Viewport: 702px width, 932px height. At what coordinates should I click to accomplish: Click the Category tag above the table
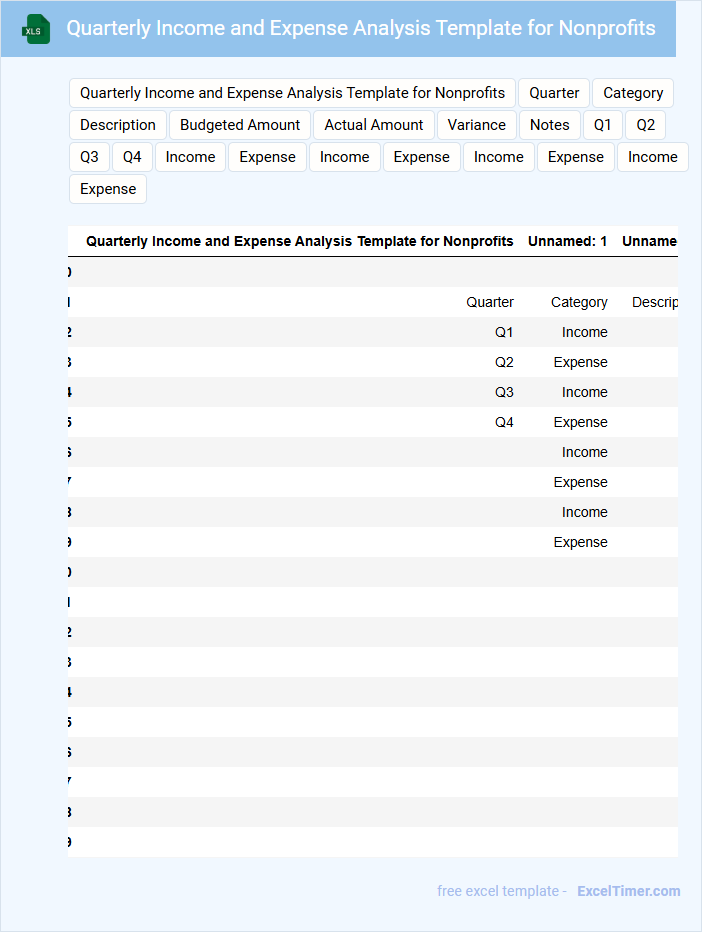[633, 93]
